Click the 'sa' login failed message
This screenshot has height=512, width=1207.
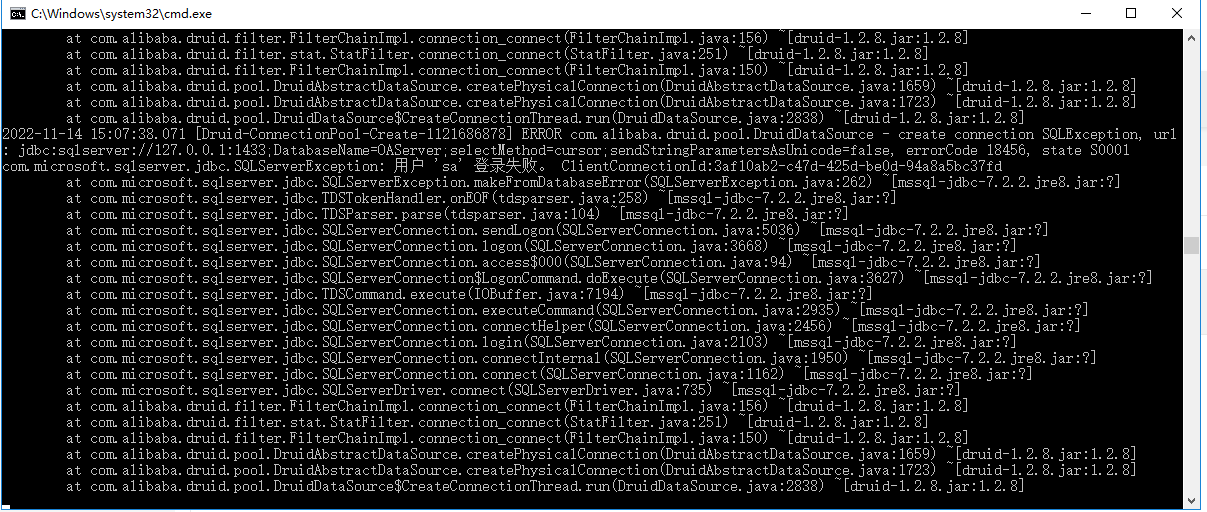coord(470,166)
